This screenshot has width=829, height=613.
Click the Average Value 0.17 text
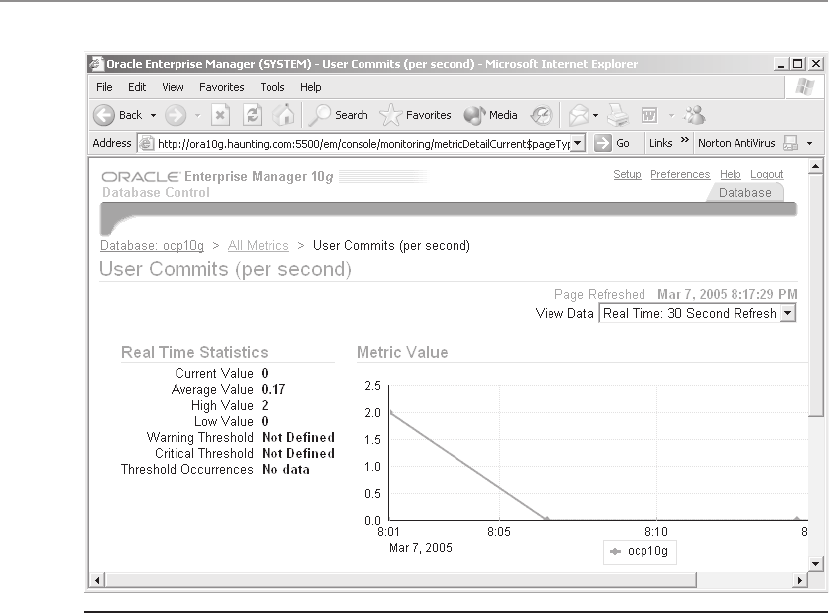[228, 390]
